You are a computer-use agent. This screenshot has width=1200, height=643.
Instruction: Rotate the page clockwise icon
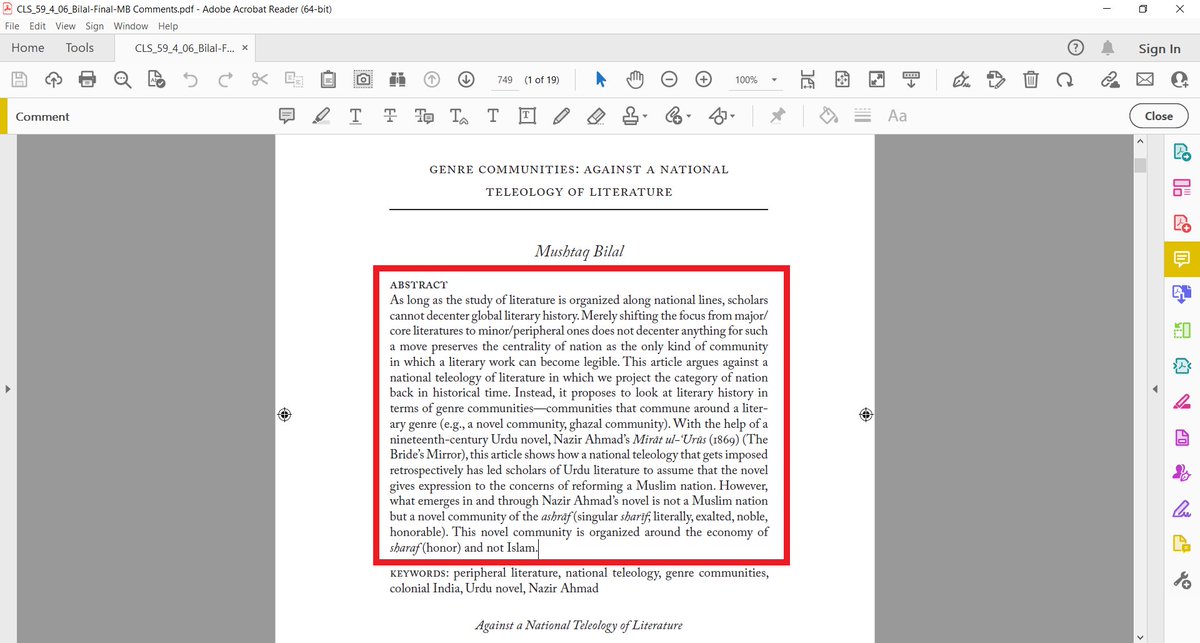pos(1065,80)
